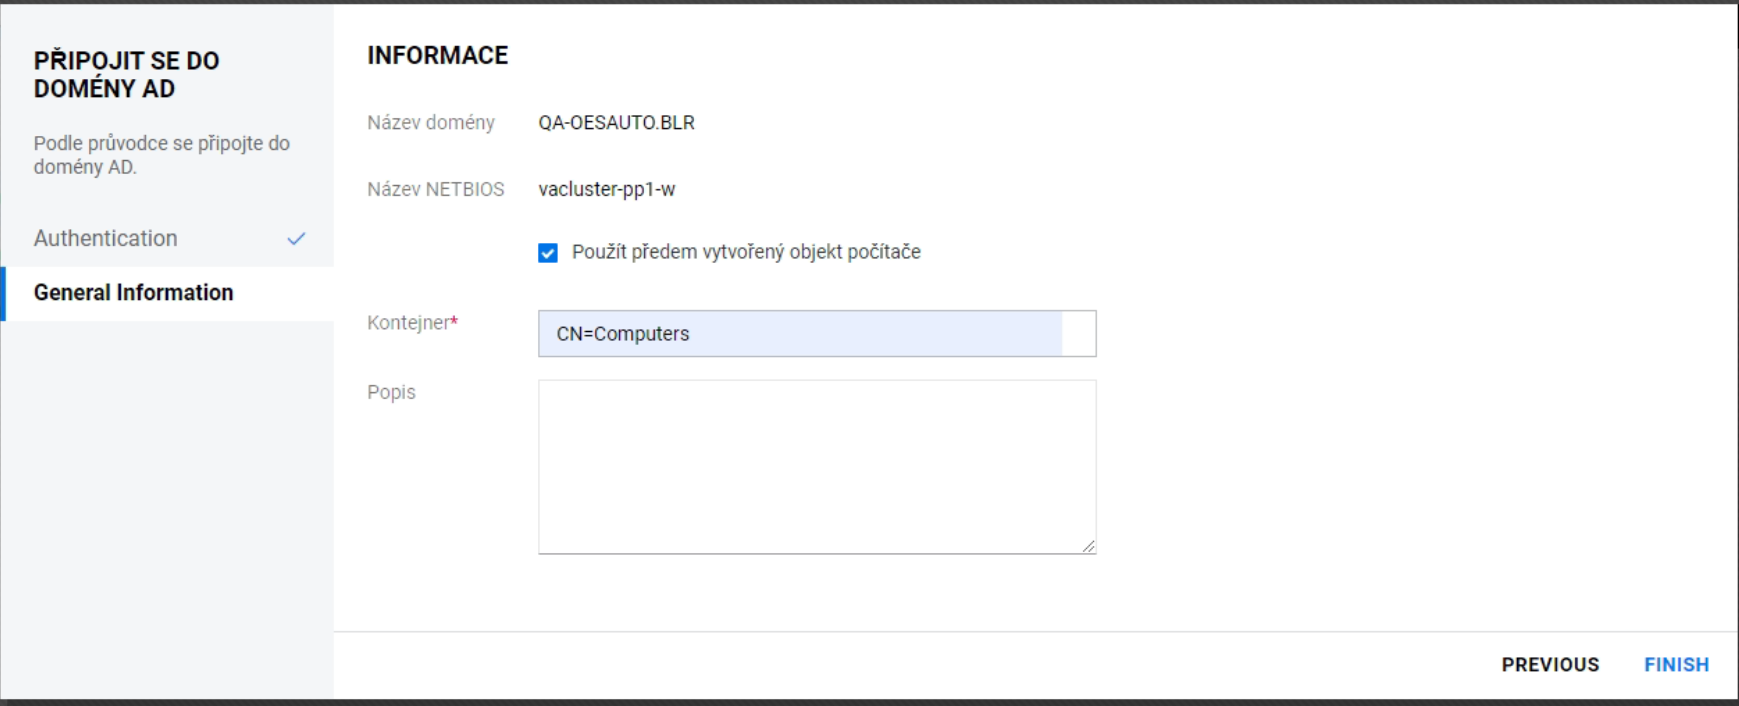Grab the Popis text area resize handle
Image resolution: width=1739 pixels, height=706 pixels.
point(1088,546)
